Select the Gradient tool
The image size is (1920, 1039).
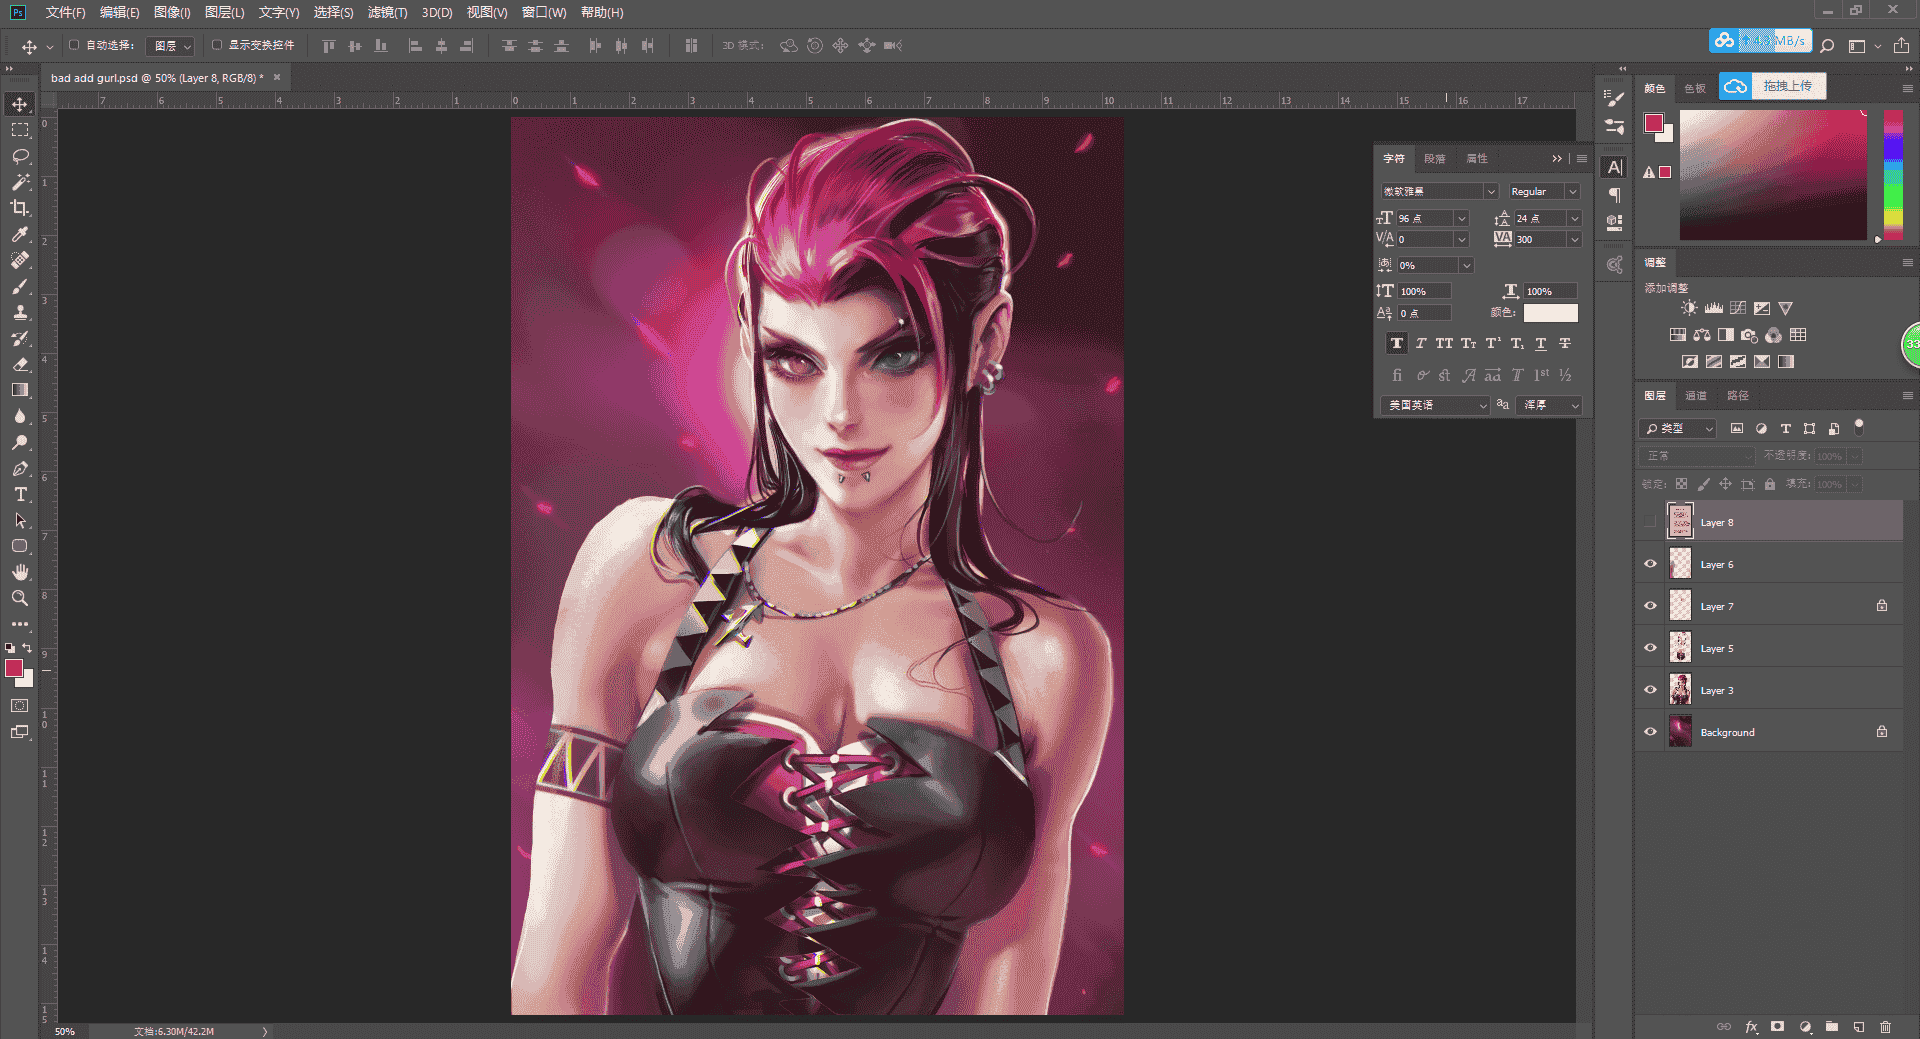(20, 390)
